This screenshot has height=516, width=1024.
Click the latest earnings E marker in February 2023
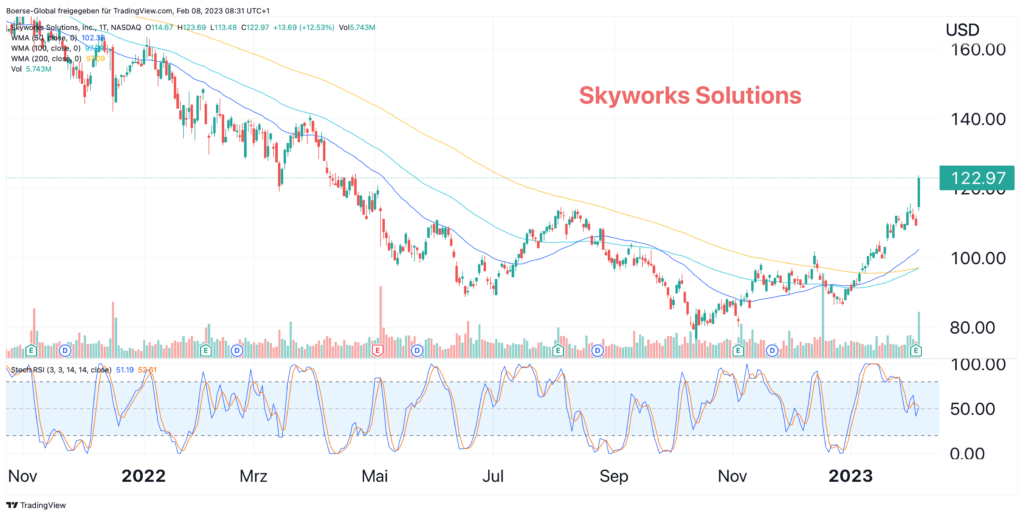(x=916, y=351)
